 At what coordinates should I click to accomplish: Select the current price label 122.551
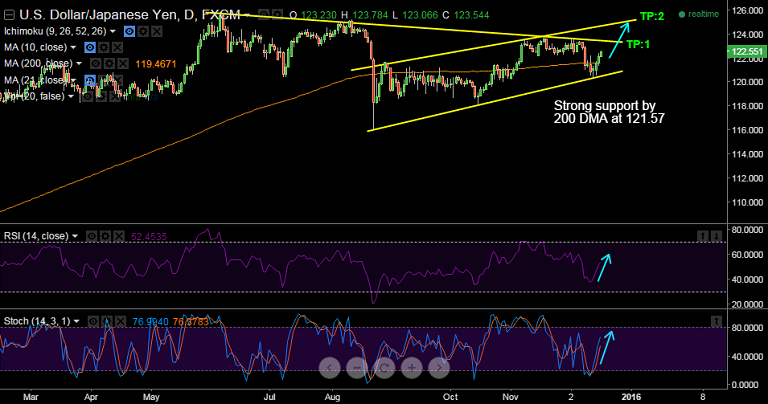pos(747,51)
